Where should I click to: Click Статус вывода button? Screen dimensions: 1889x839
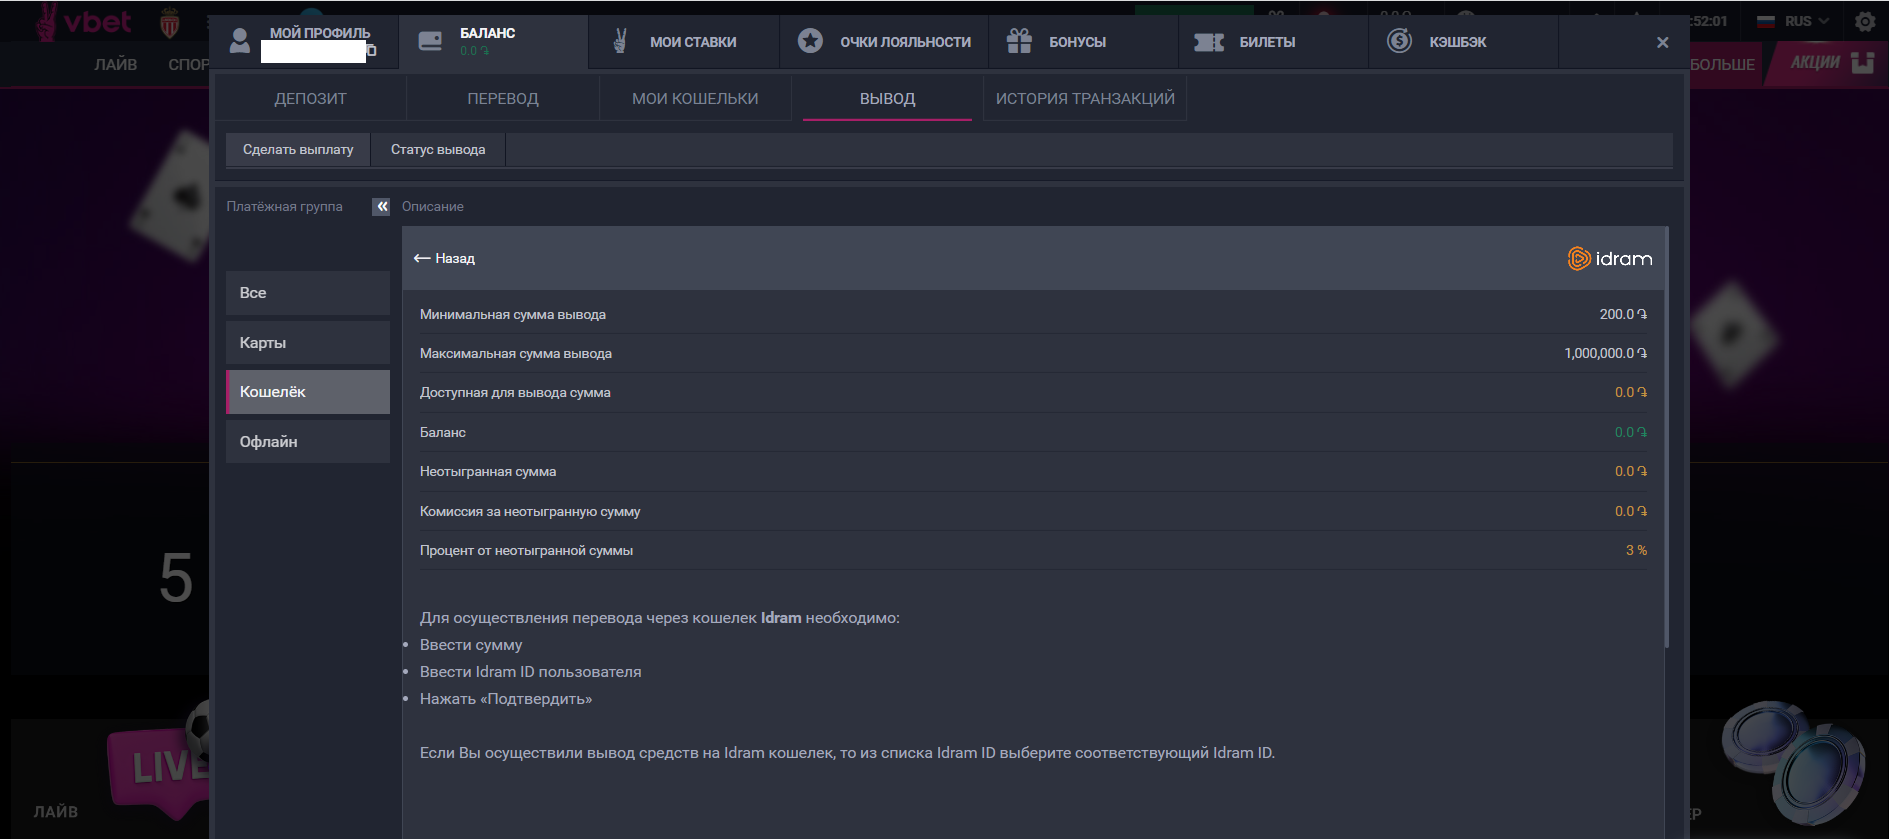438,150
